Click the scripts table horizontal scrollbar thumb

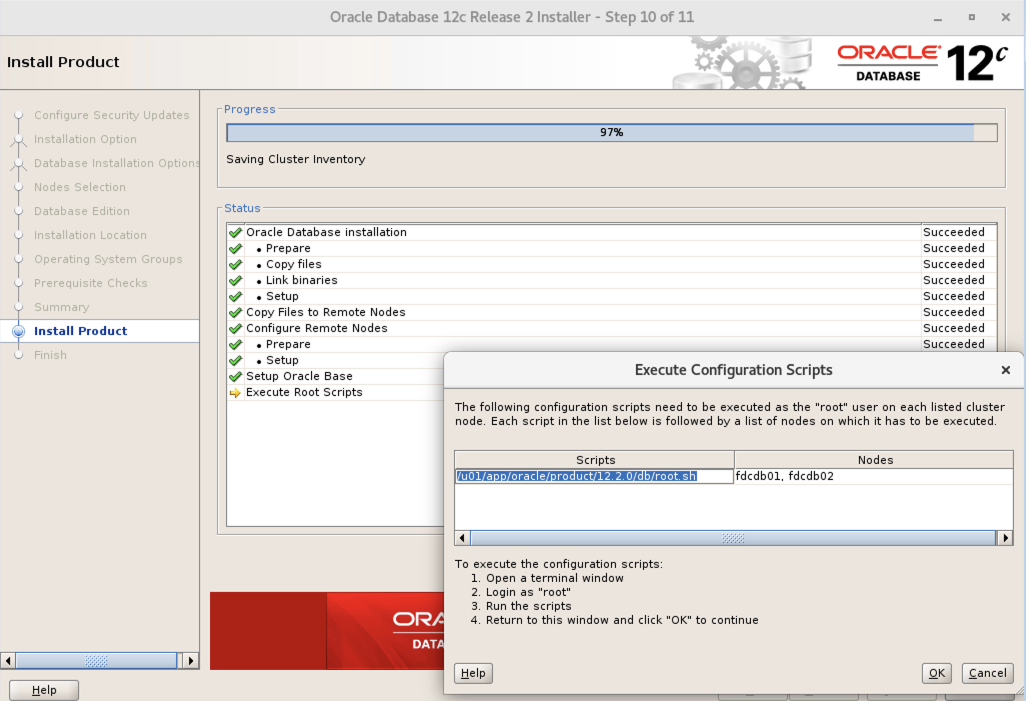pos(733,538)
